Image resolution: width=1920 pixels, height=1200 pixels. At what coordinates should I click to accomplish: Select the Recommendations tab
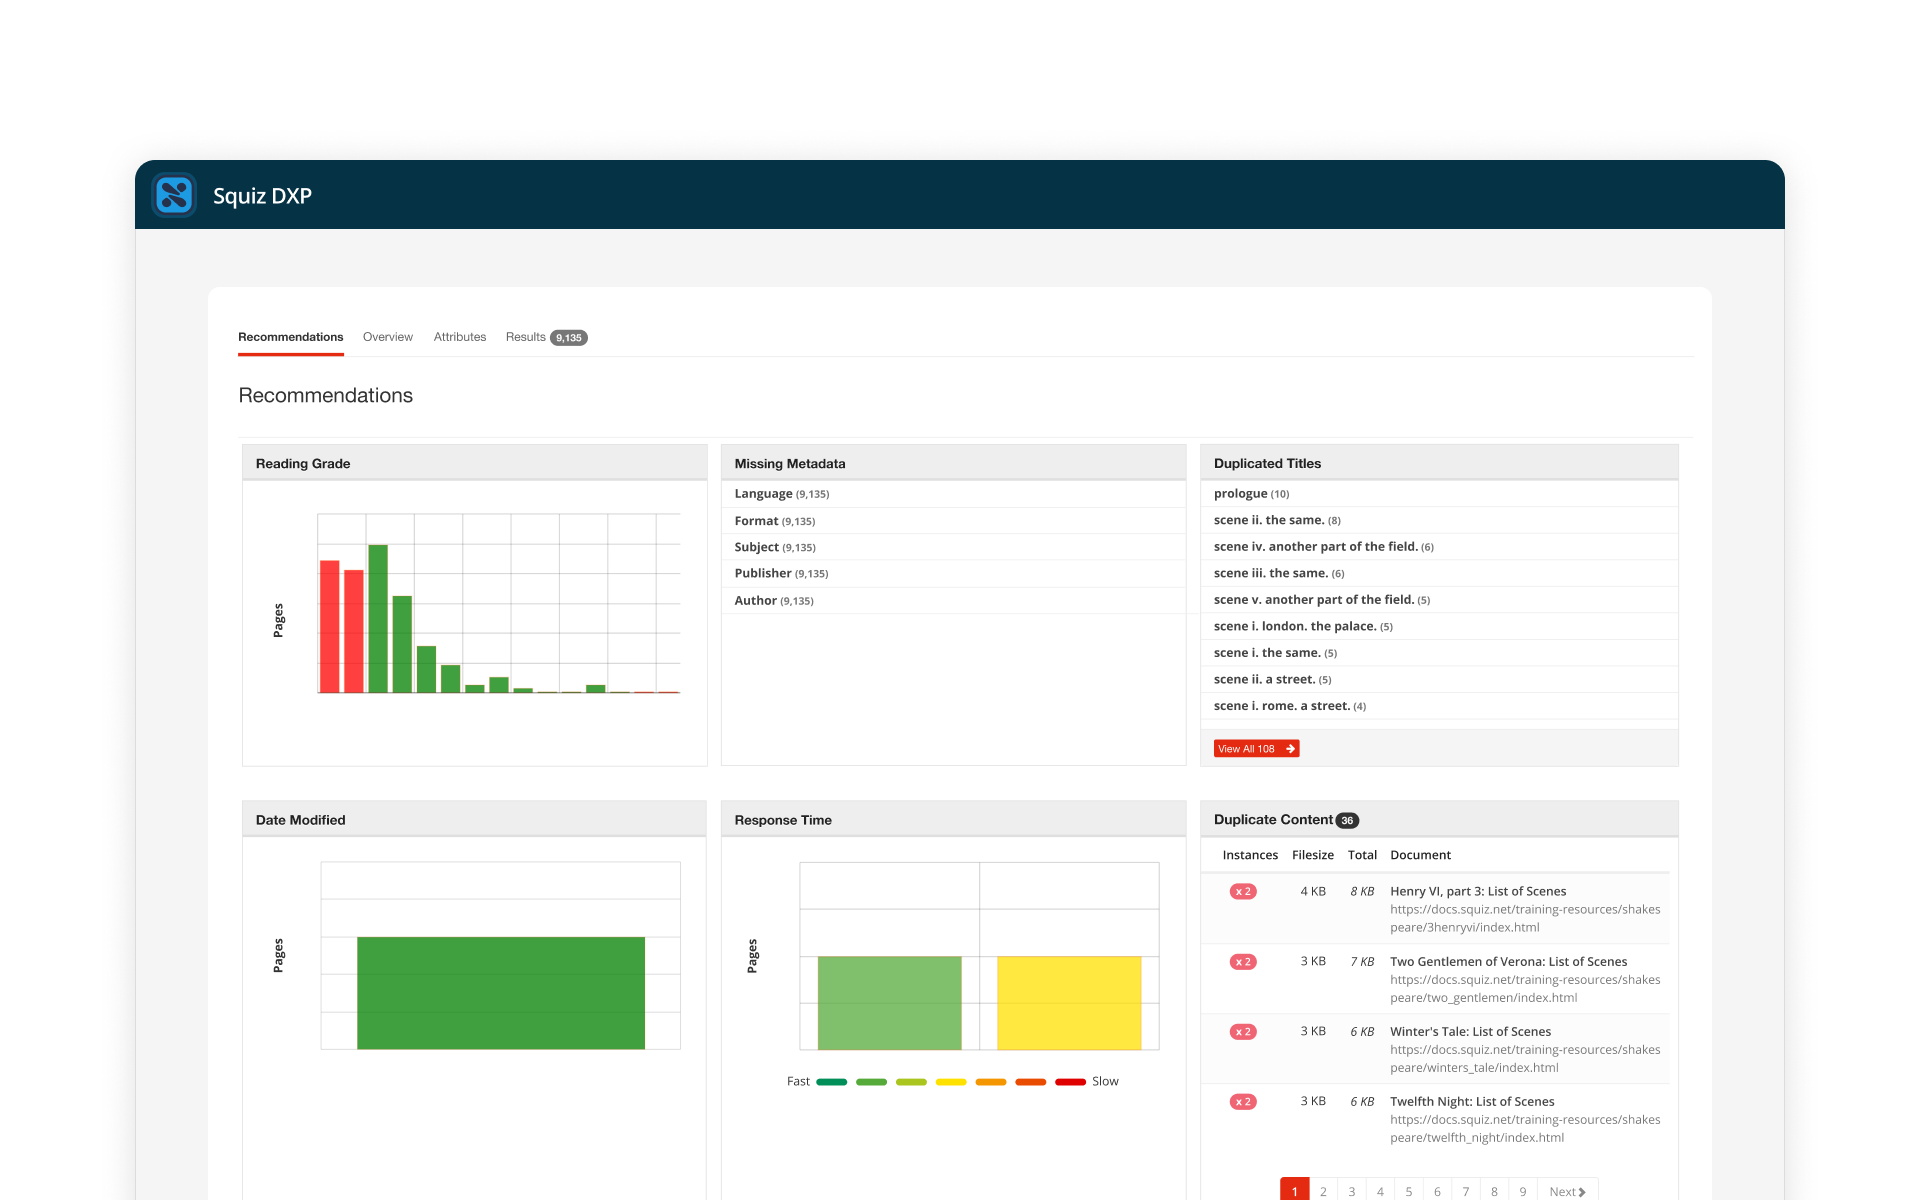[290, 337]
